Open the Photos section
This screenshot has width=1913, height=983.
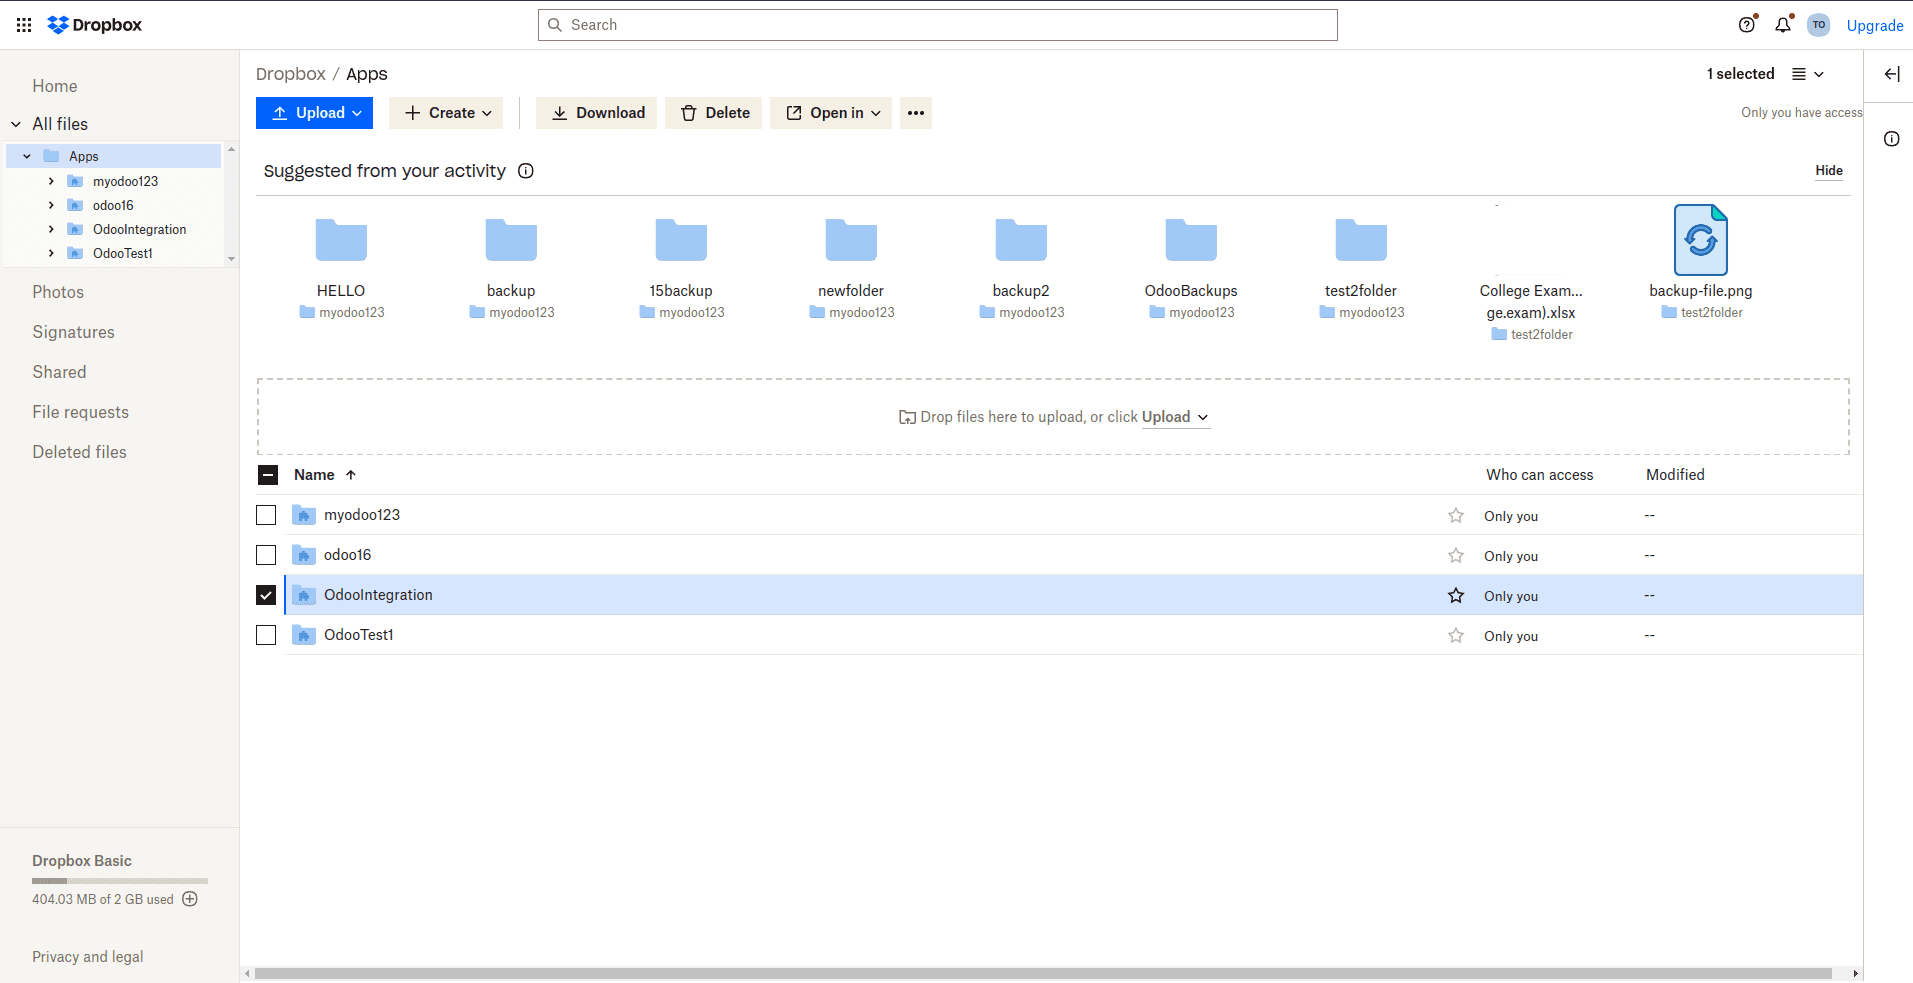(57, 291)
